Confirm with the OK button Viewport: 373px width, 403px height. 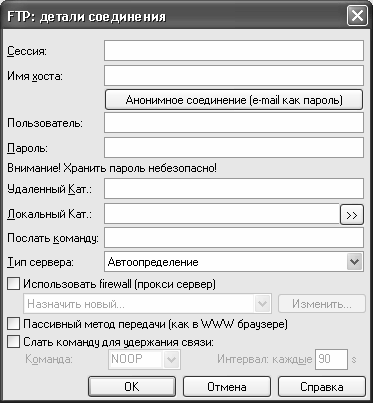[x=132, y=387]
